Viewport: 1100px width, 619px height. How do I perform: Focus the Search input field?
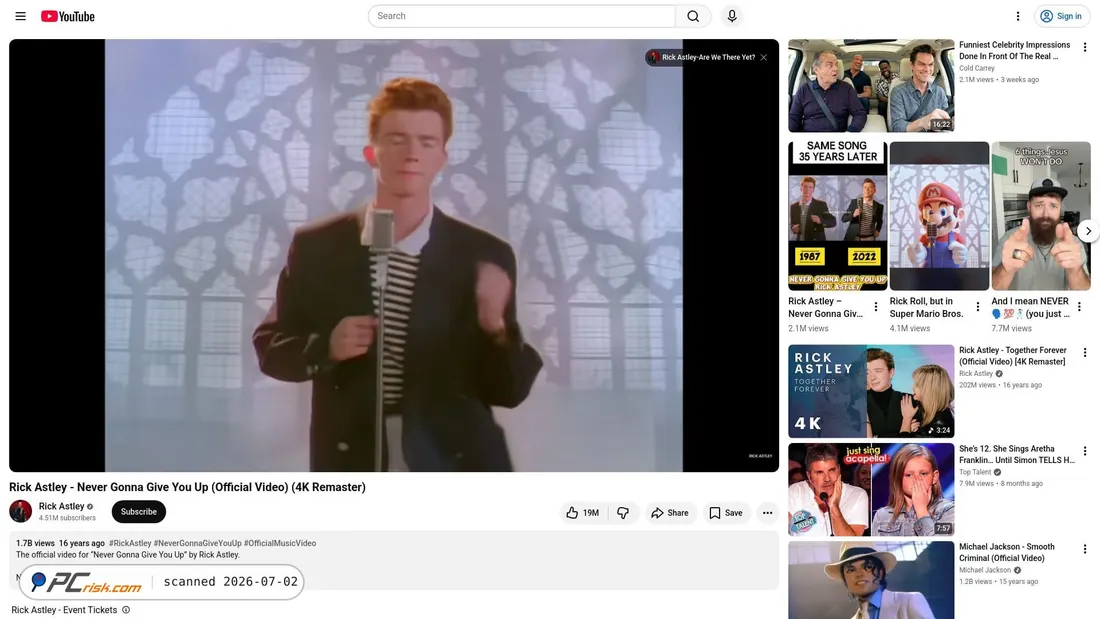pos(522,16)
